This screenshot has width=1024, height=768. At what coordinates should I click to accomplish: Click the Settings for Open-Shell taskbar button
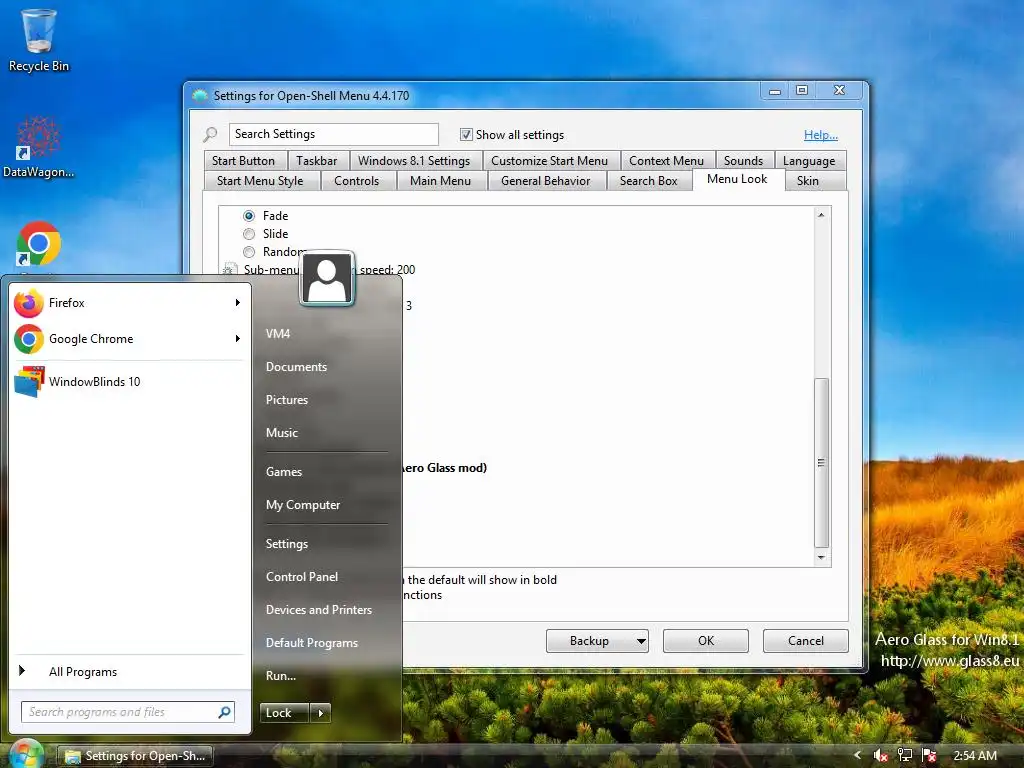coord(136,756)
